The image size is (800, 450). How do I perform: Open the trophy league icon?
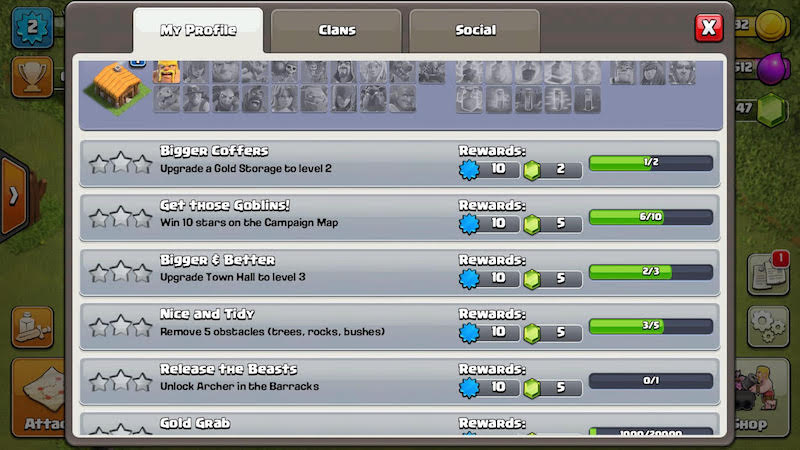(x=32, y=77)
